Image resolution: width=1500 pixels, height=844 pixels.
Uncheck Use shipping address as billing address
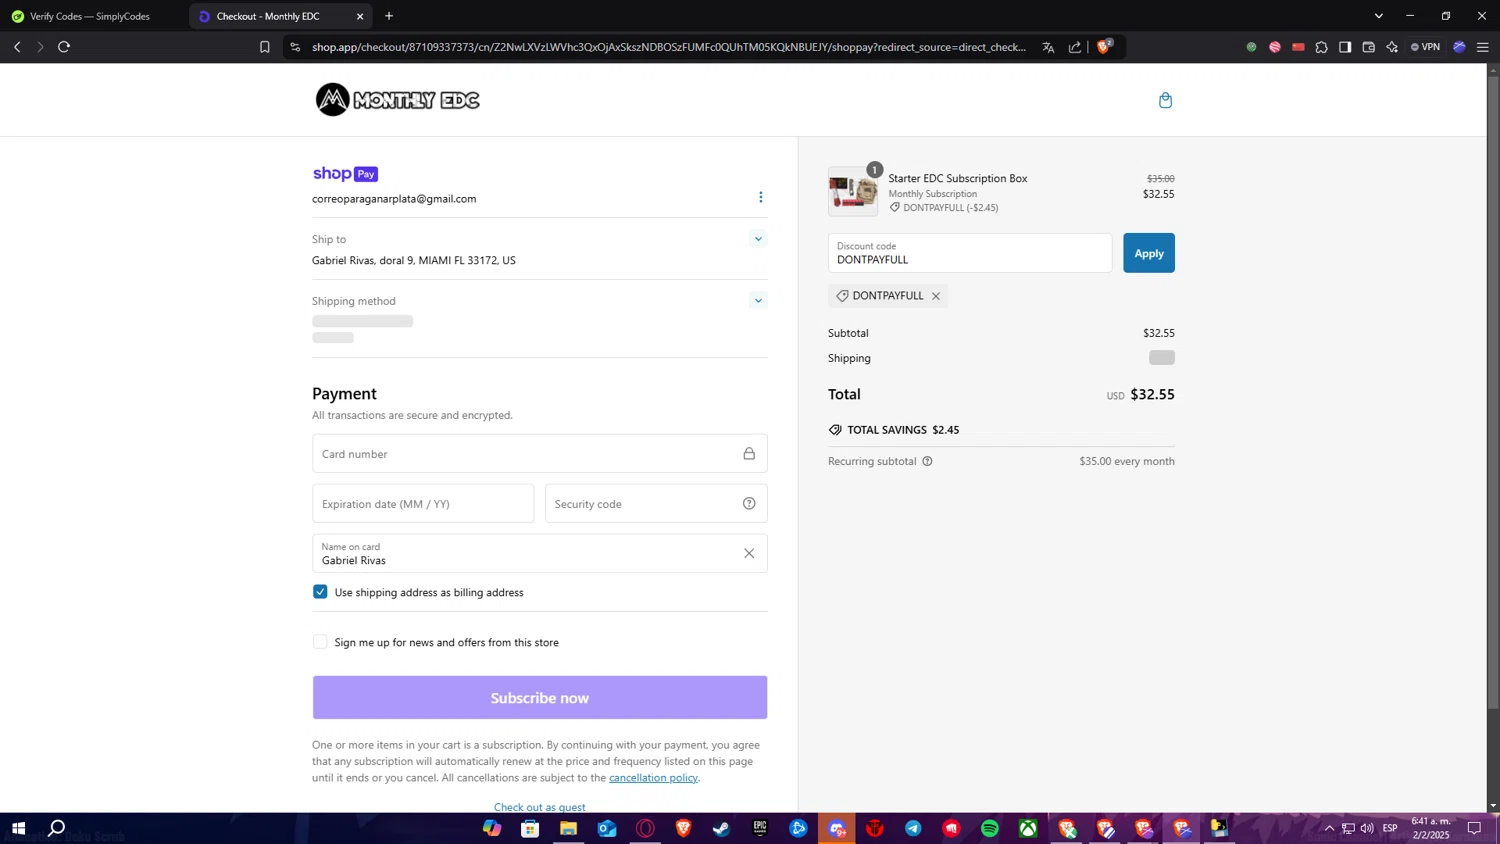320,592
